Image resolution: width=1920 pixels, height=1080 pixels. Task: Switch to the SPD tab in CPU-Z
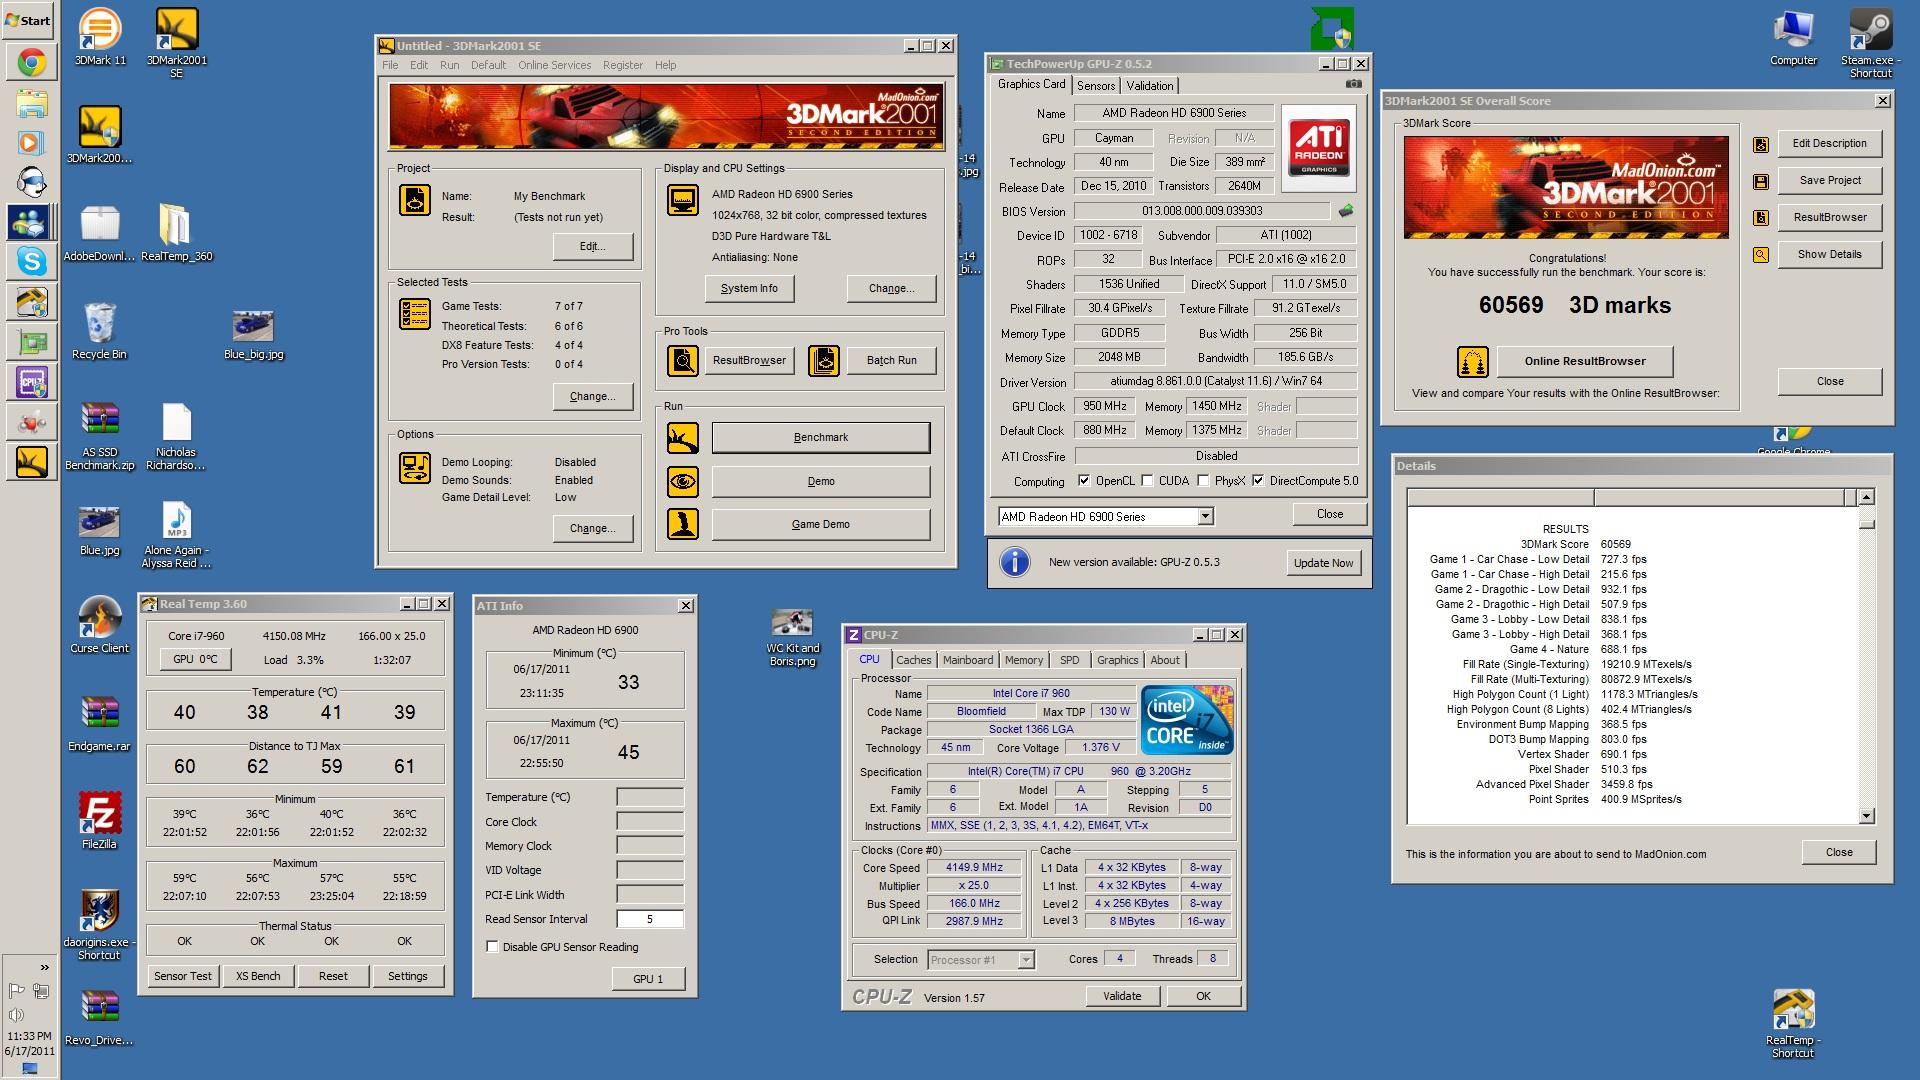tap(1070, 660)
